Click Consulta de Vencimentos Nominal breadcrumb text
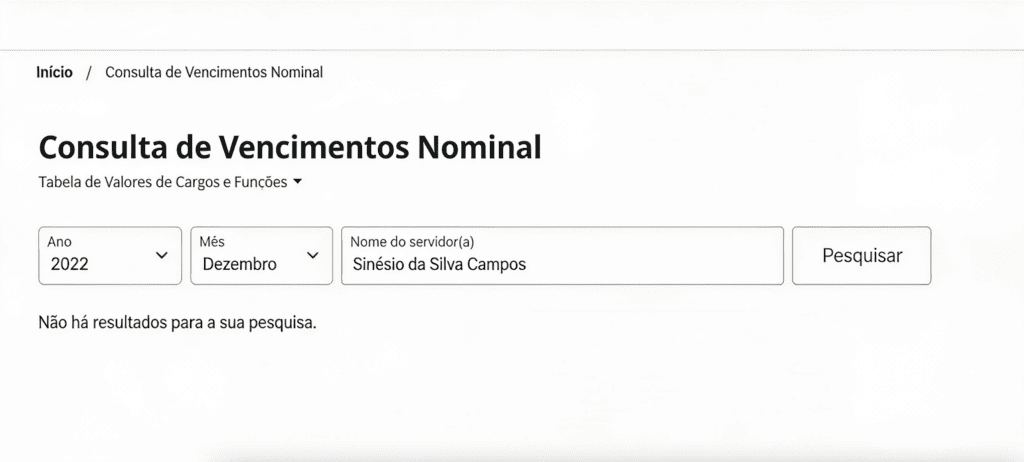Screen dimensions: 1024x462 214,72
